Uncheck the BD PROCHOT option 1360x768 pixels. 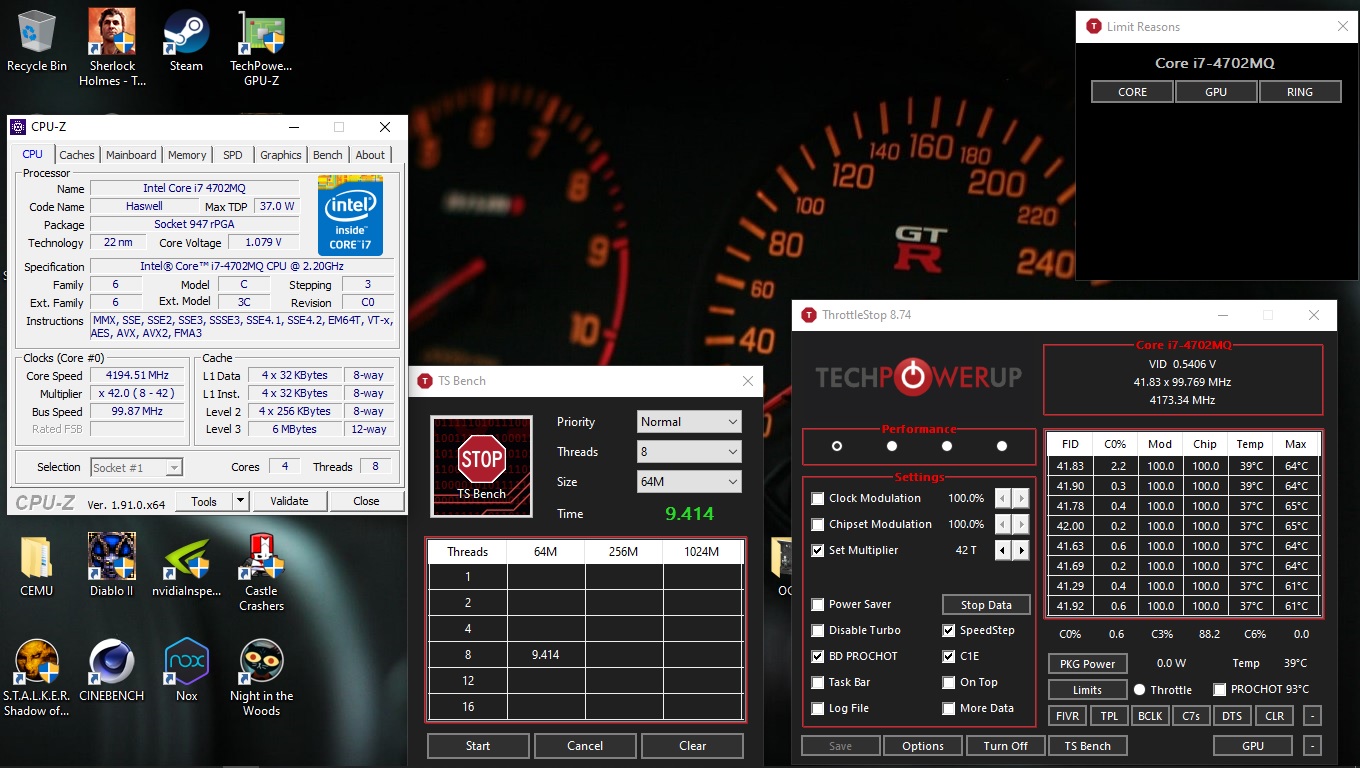(818, 656)
